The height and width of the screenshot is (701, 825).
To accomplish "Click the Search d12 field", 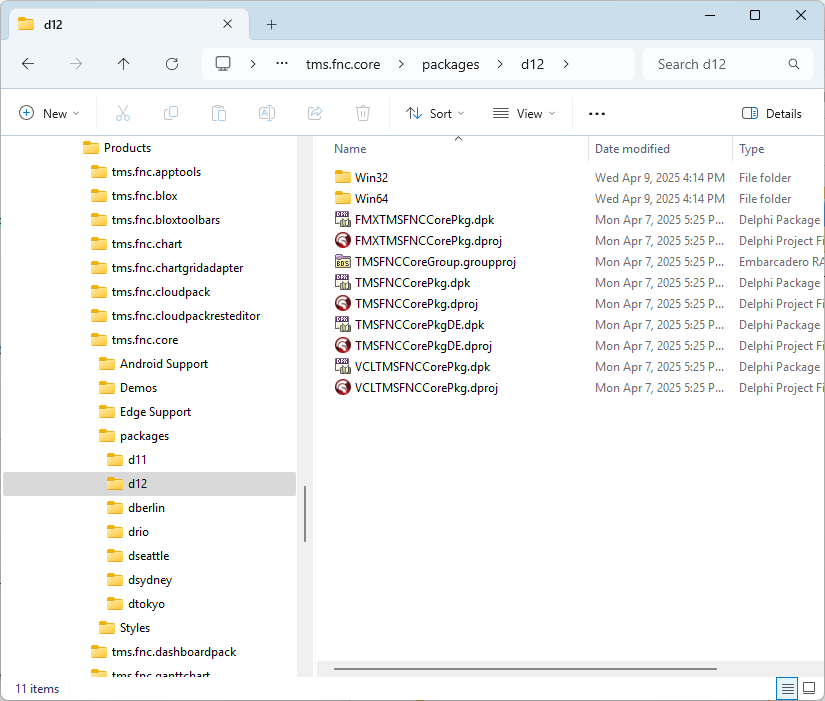I will coord(728,64).
